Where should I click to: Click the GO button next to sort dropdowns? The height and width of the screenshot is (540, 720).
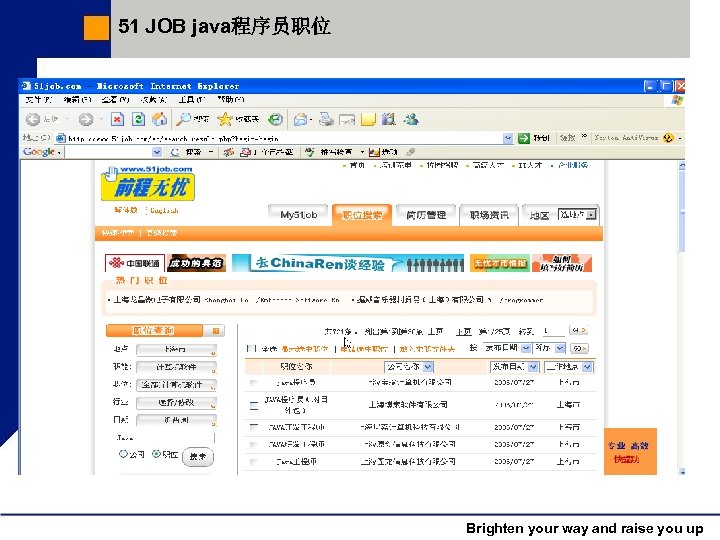coord(579,349)
